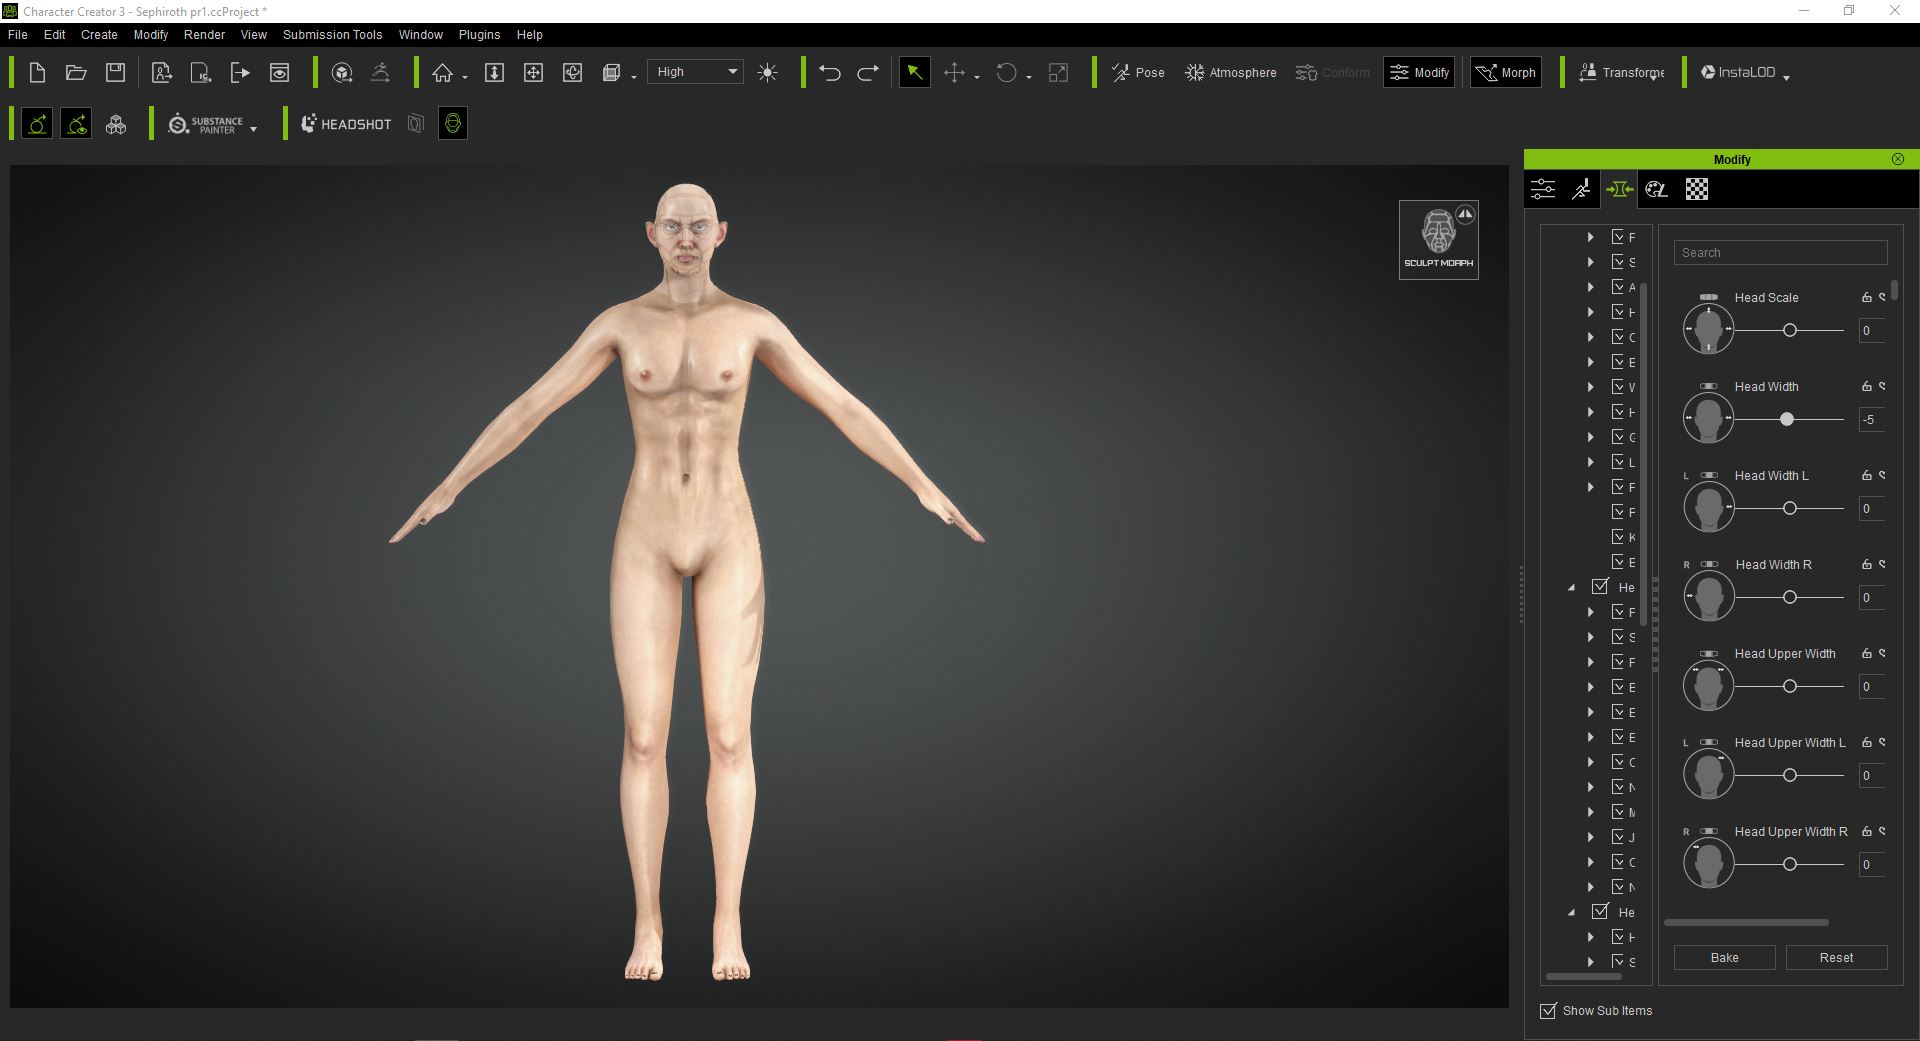Click the Home camera view icon
Image resolution: width=1920 pixels, height=1041 pixels.
442,72
